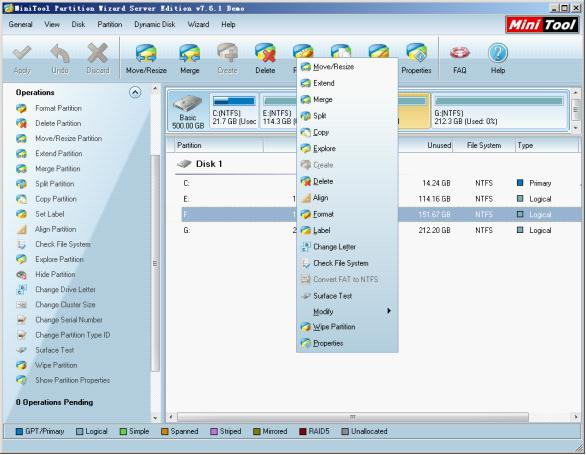Open the Help menu in menu bar
The width and height of the screenshot is (586, 455).
[x=228, y=25]
